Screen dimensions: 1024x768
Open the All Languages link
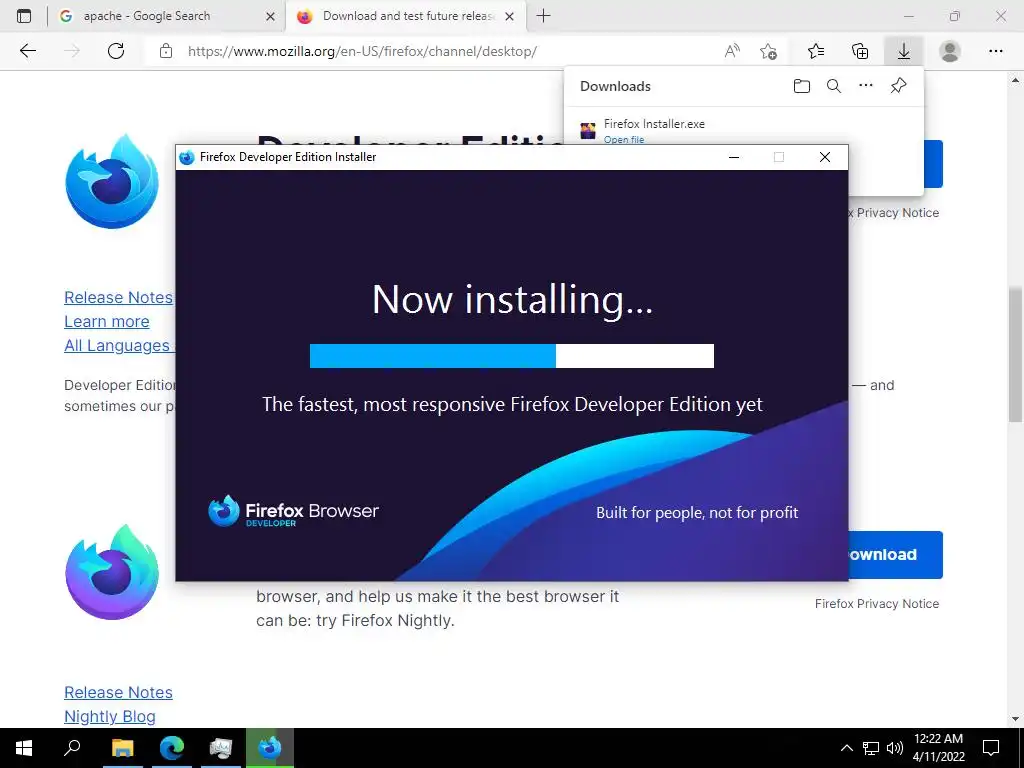coord(119,345)
